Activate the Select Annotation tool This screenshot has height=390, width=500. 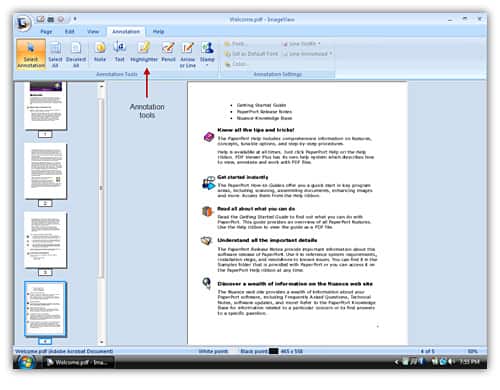tap(31, 54)
